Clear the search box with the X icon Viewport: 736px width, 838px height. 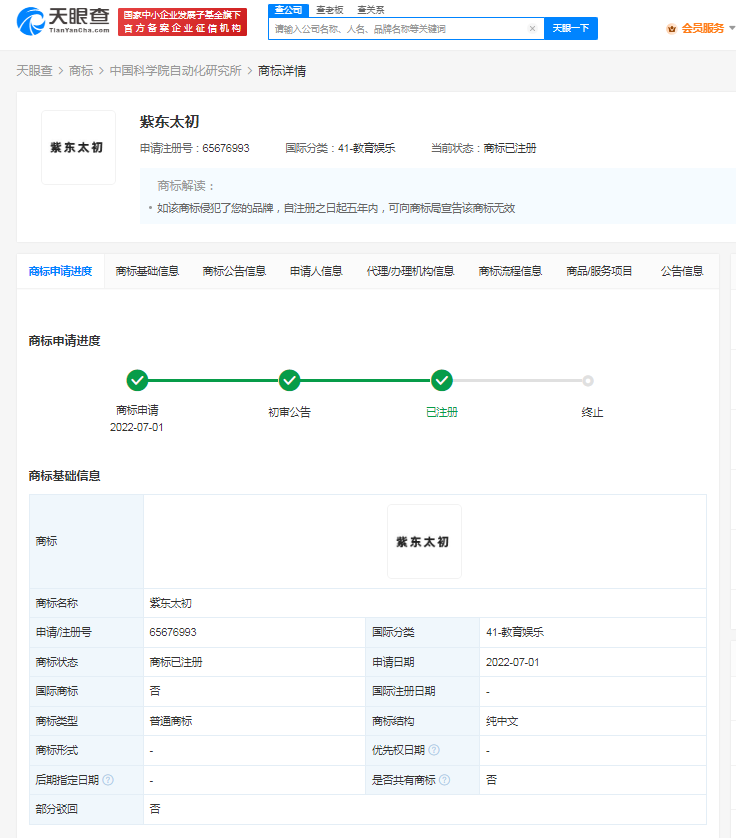click(x=532, y=29)
